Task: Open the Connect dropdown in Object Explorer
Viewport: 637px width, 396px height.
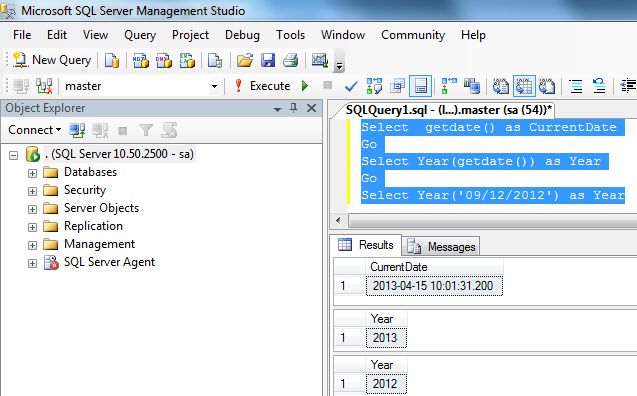Action: [x=35, y=130]
